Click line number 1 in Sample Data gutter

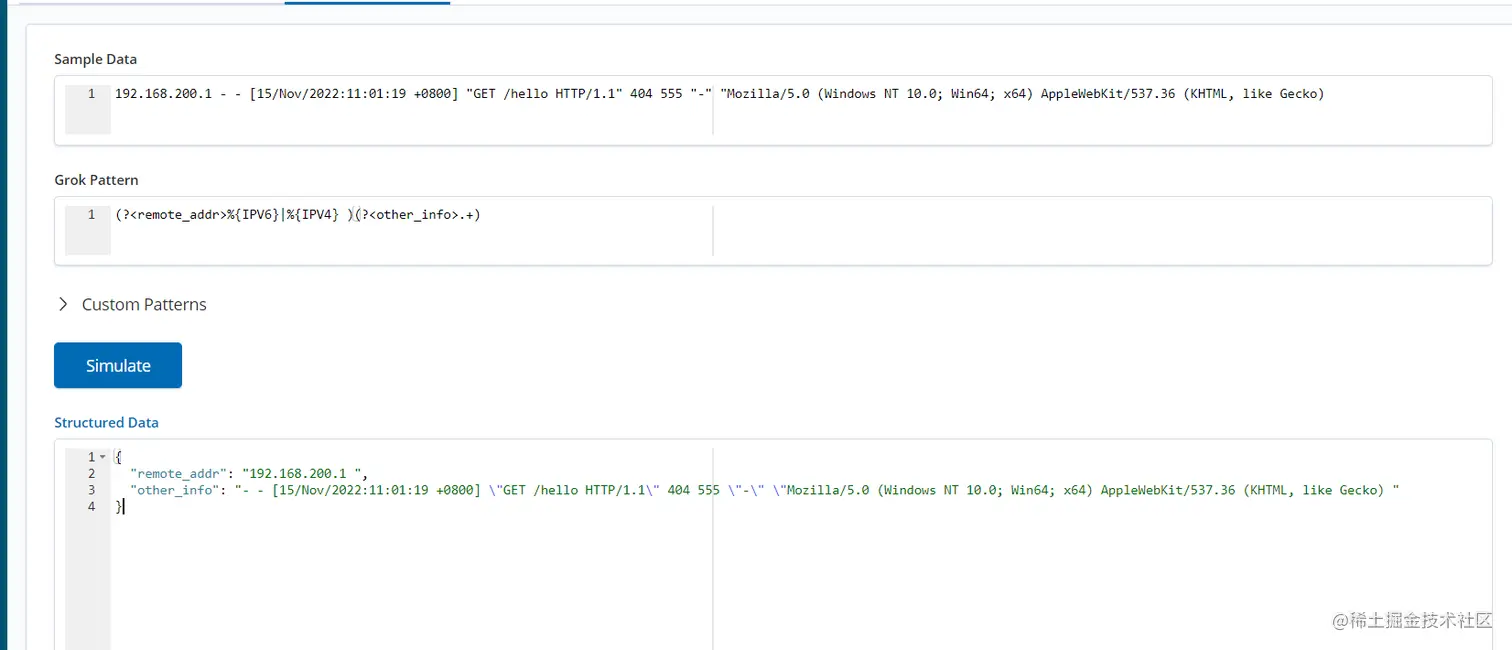[x=91, y=94]
